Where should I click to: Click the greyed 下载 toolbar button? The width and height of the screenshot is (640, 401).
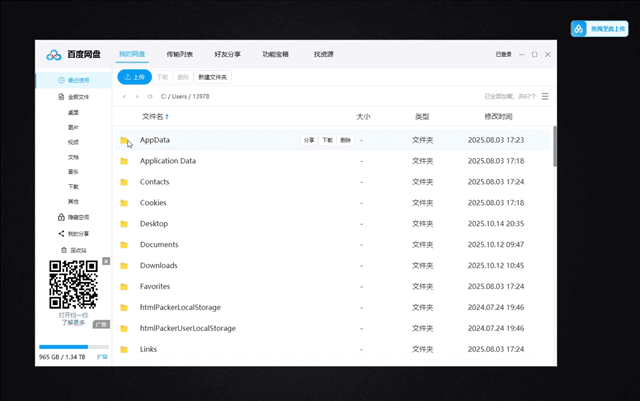tap(162, 77)
